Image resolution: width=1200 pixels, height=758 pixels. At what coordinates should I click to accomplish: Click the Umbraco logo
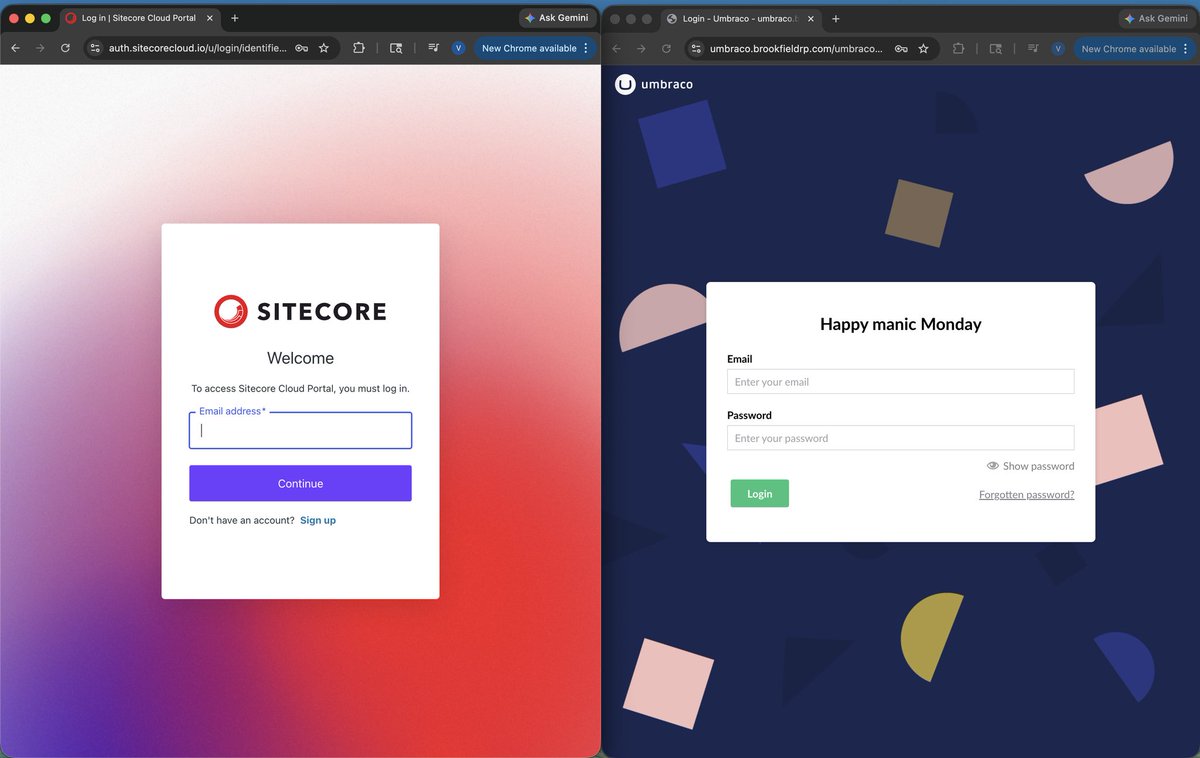point(654,84)
